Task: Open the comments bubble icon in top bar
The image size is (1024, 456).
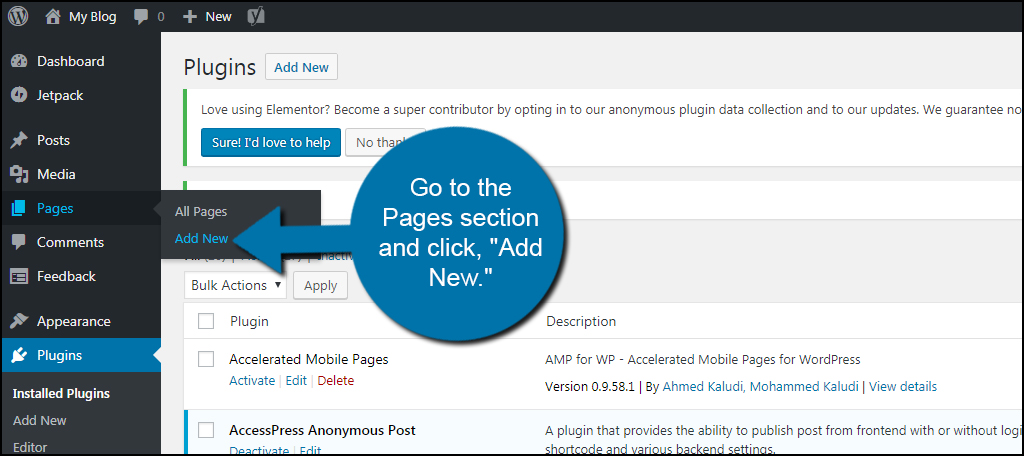Action: click(x=141, y=17)
